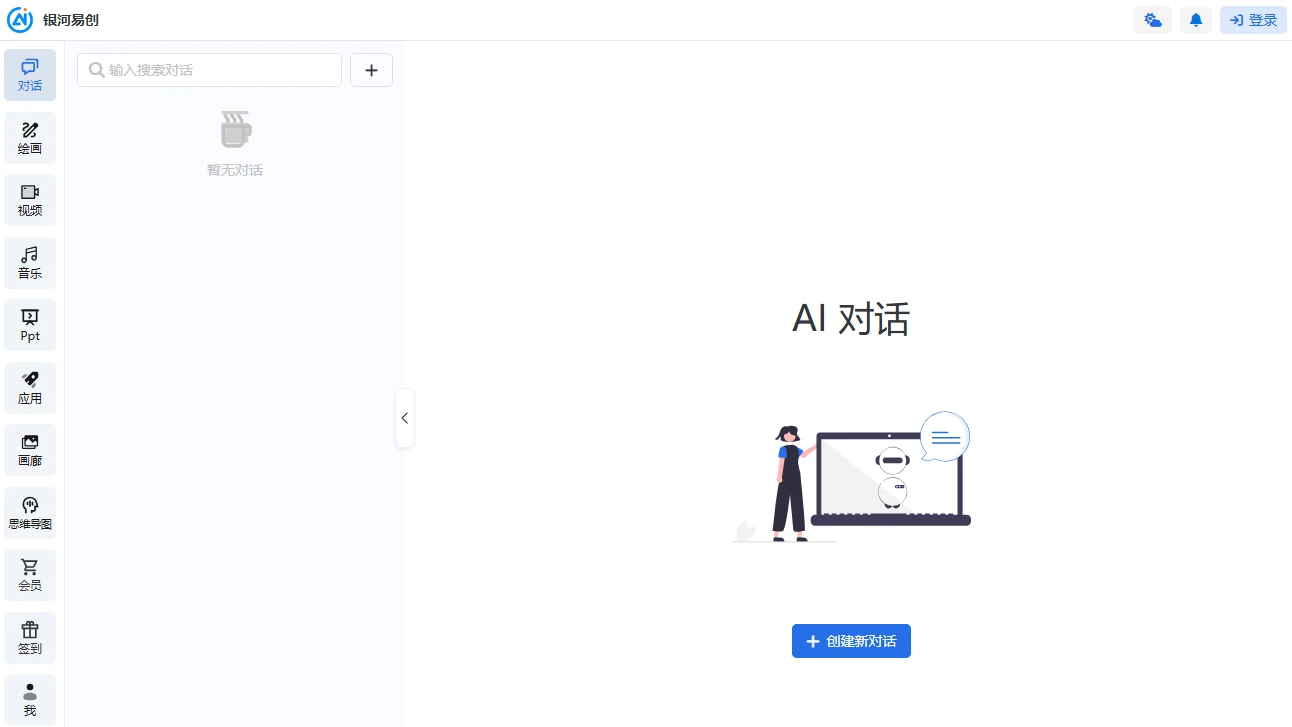Open the 我 profile section

coord(30,698)
